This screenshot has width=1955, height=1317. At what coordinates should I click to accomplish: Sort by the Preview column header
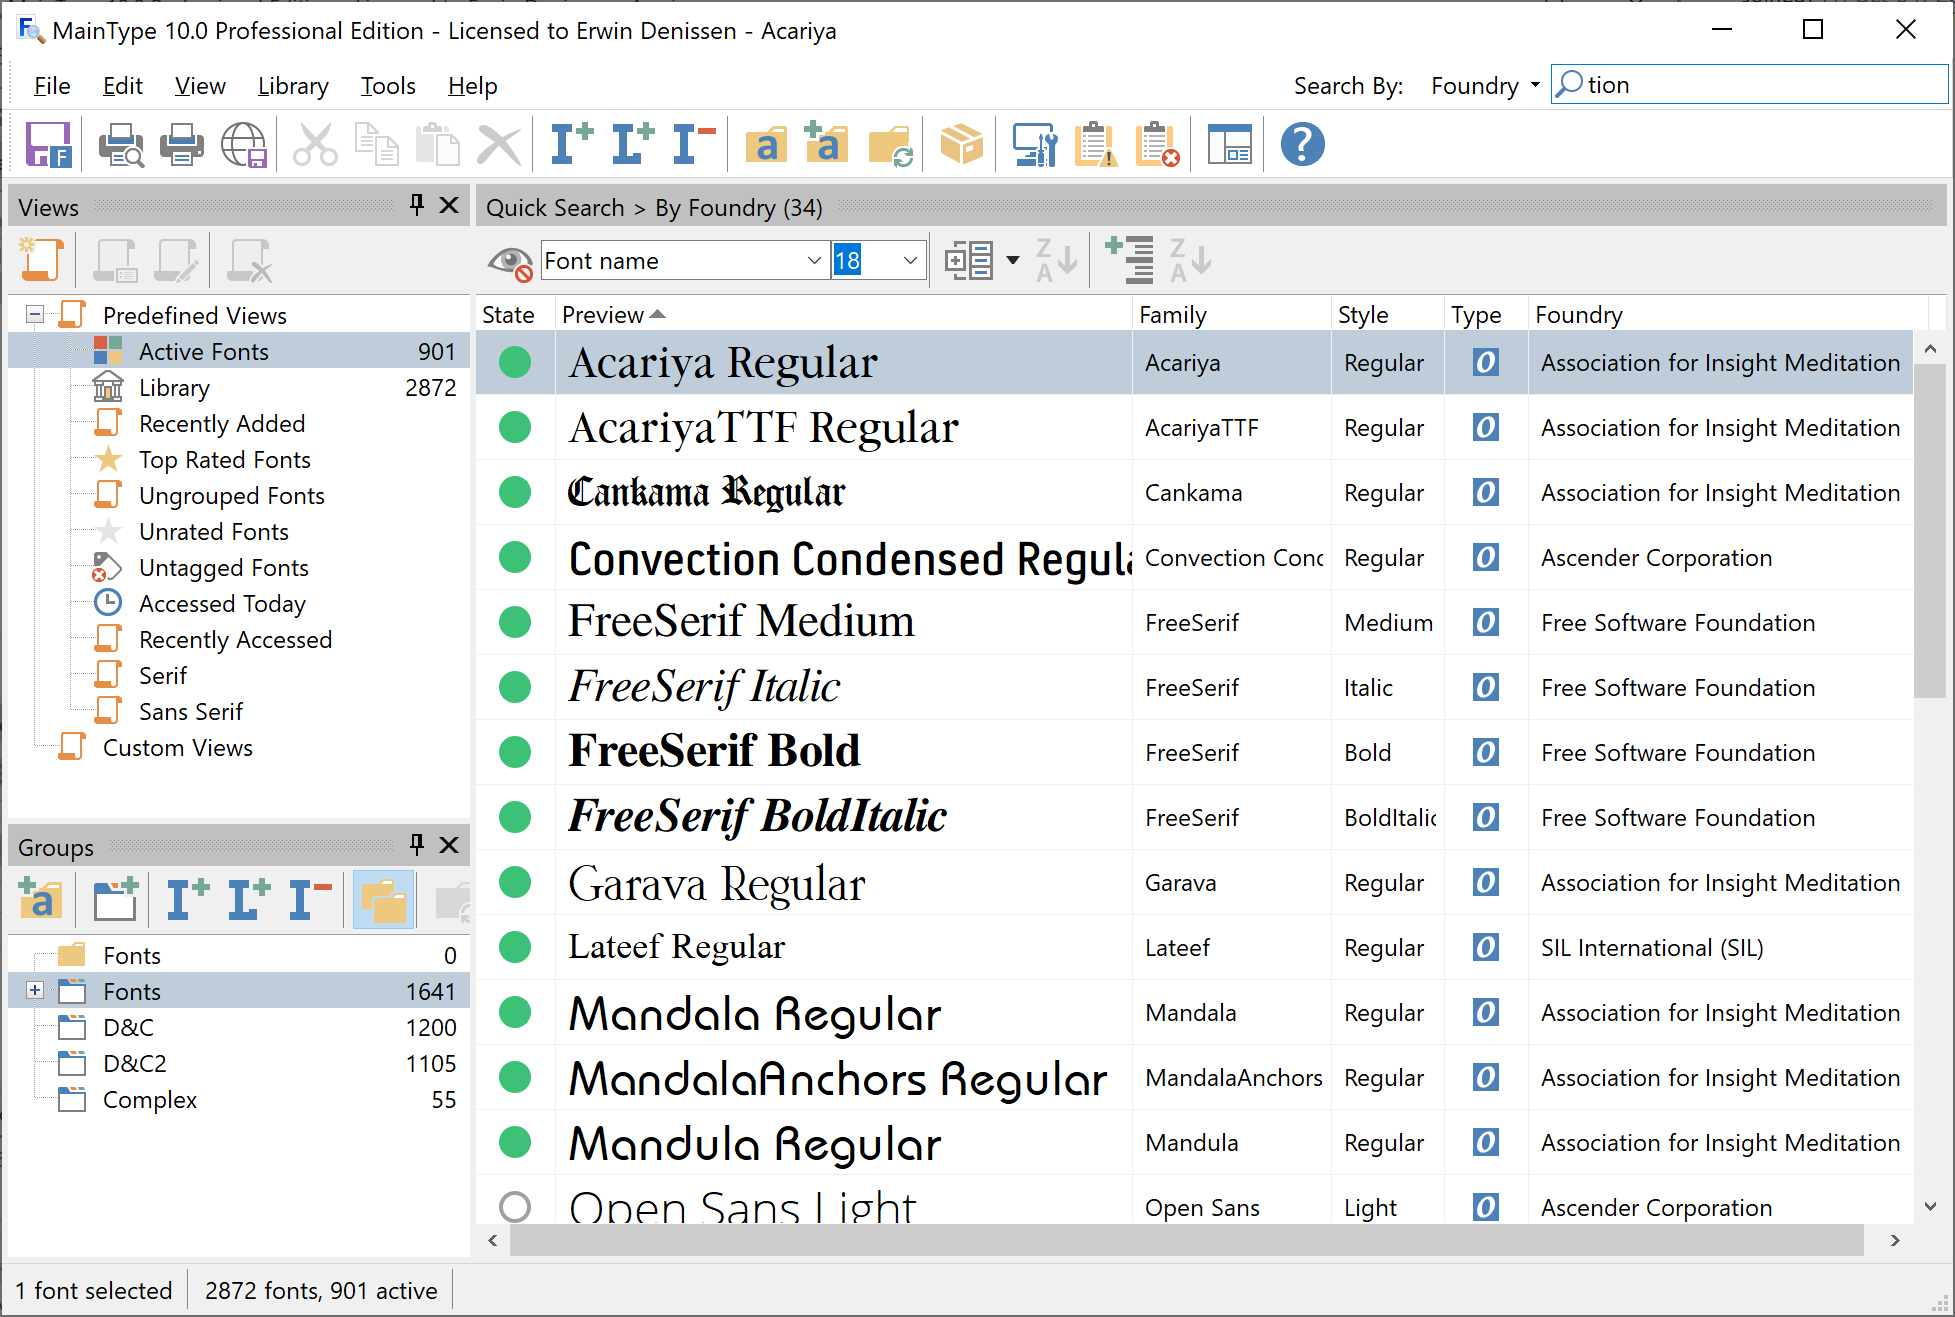pos(843,314)
